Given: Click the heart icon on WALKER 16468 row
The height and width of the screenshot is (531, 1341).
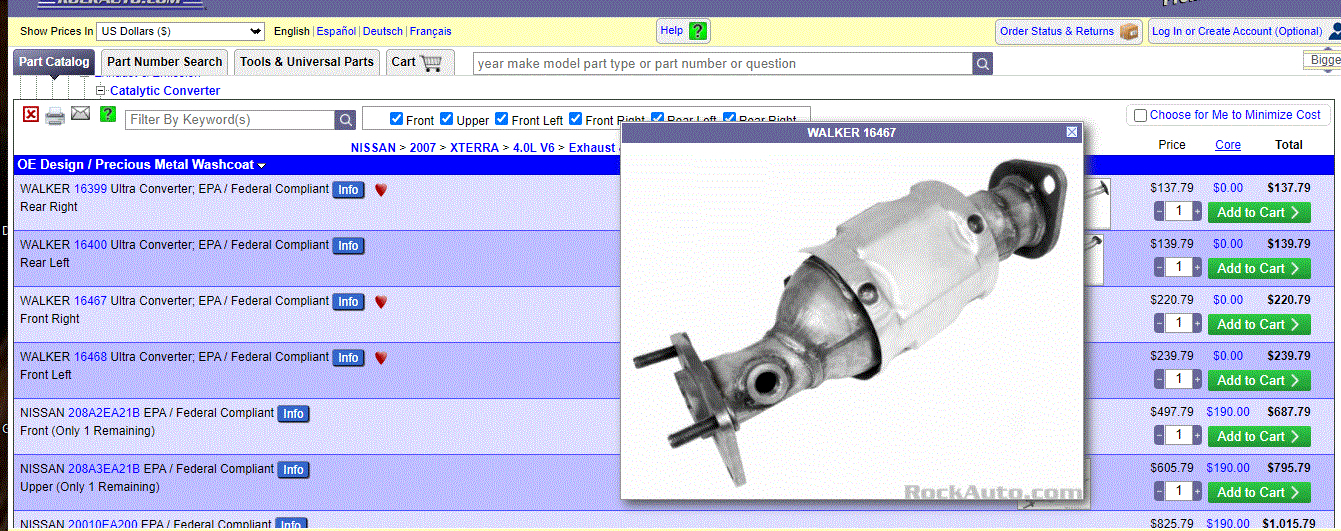Looking at the screenshot, I should click(381, 358).
